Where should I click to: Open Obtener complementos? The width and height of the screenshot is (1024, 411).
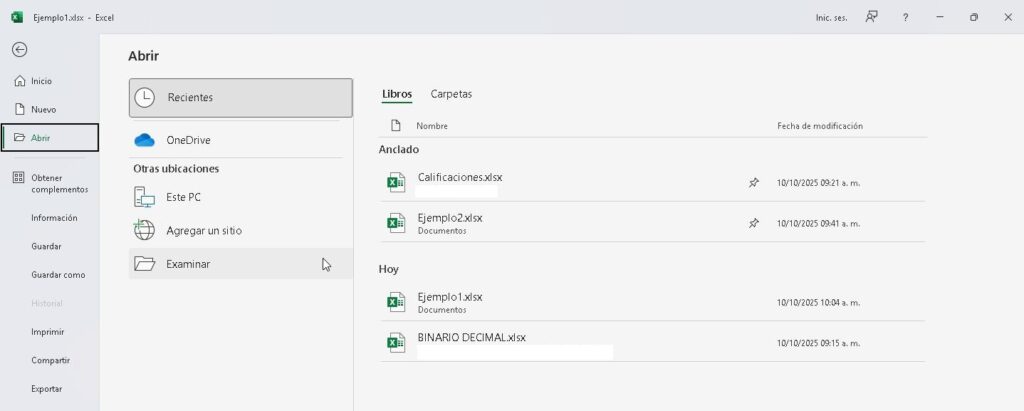pyautogui.click(x=50, y=184)
